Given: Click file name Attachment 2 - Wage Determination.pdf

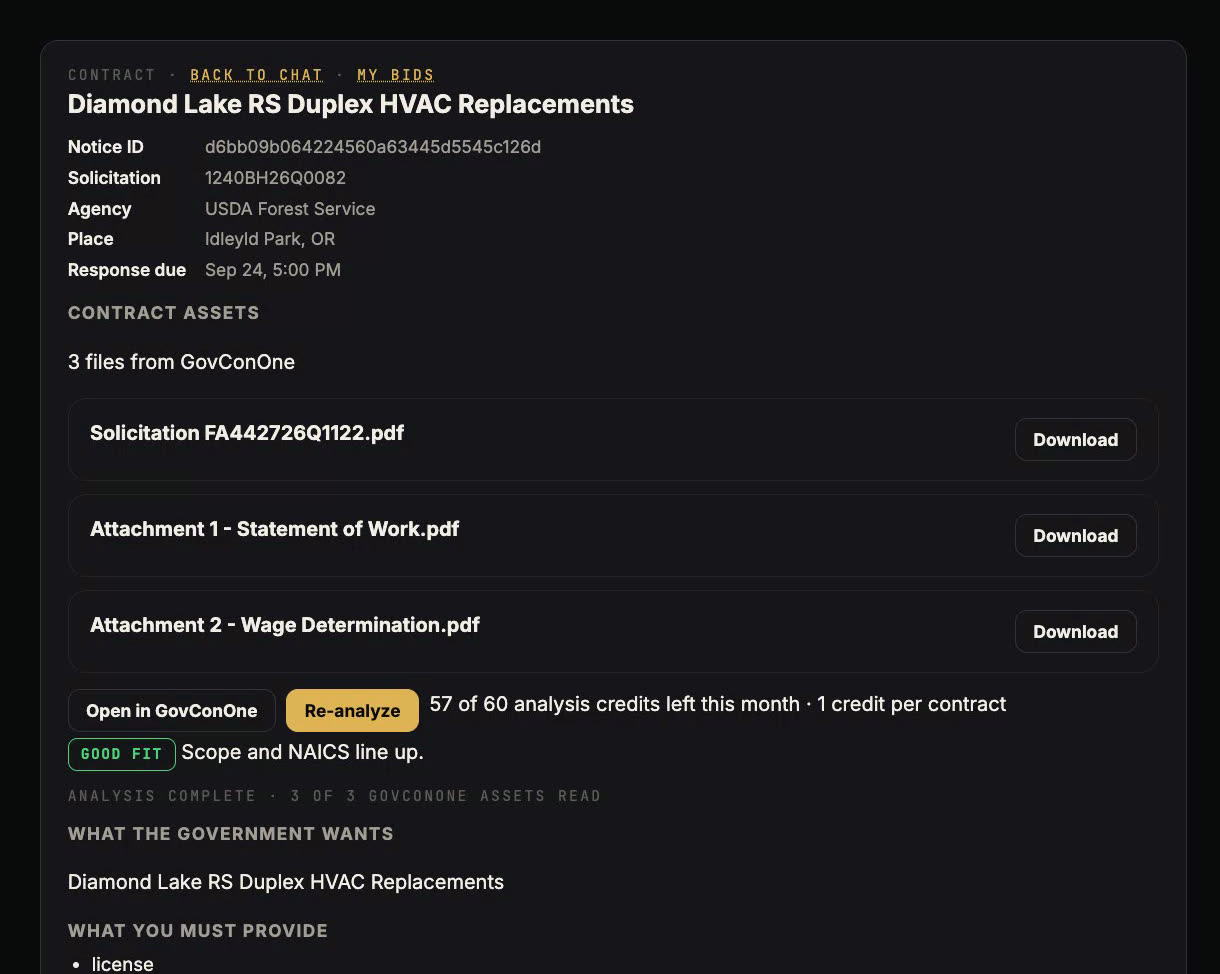Looking at the screenshot, I should 285,625.
